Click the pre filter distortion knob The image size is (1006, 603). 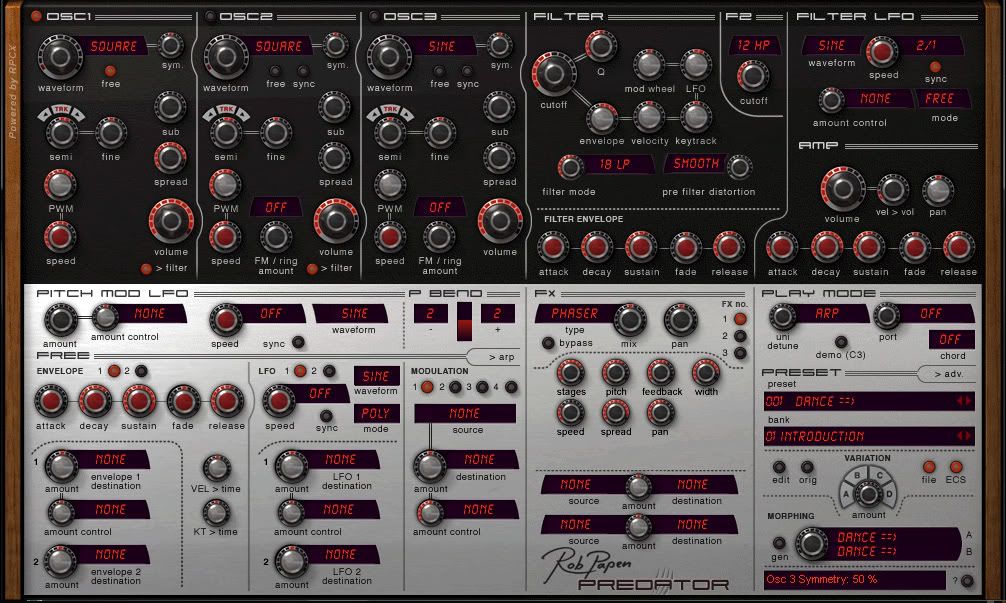tap(740, 167)
